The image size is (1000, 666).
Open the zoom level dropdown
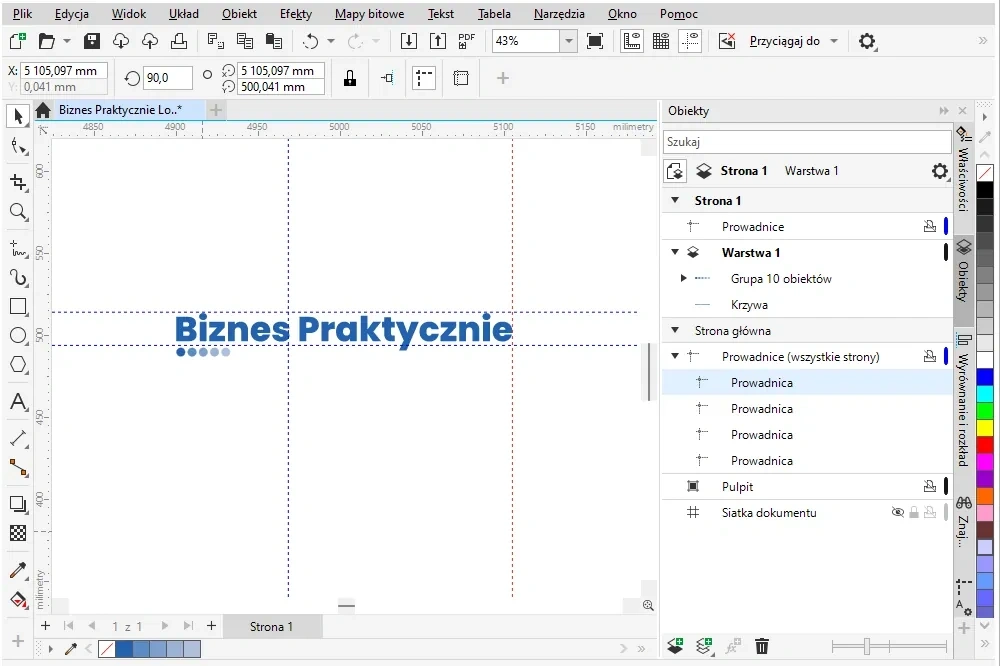point(568,41)
